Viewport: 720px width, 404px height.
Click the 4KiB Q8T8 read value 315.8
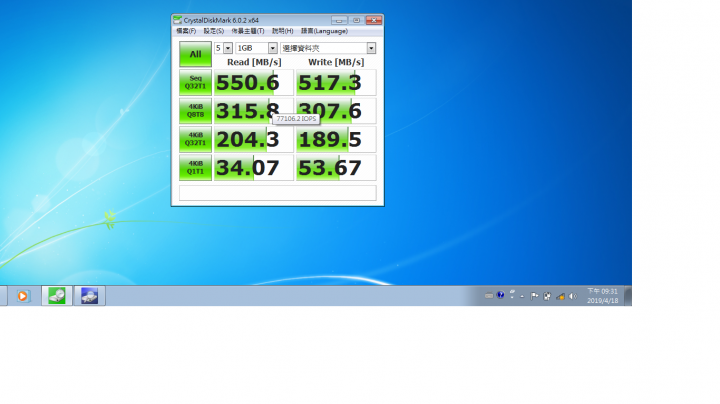[253, 111]
